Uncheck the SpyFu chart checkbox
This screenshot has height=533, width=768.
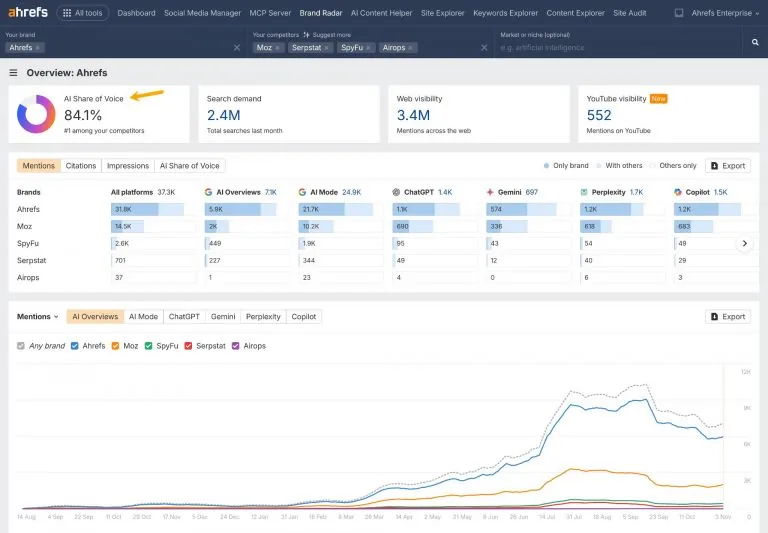point(148,346)
